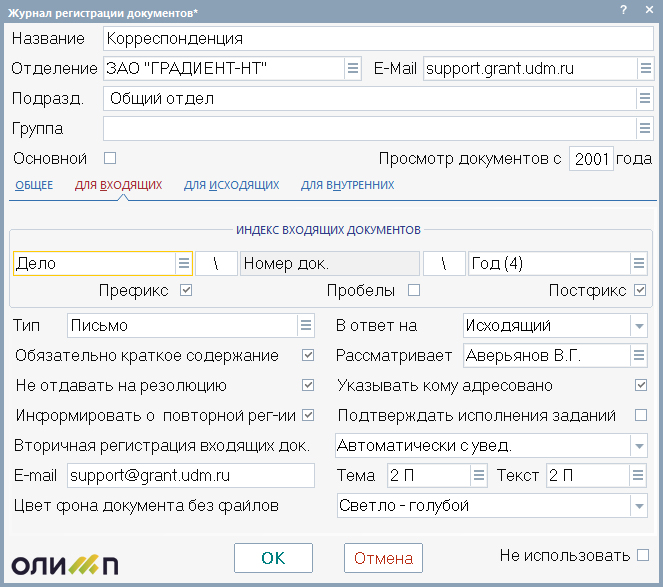This screenshot has width=663, height=587.
Task: Click the help question mark icon
Action: click(624, 10)
